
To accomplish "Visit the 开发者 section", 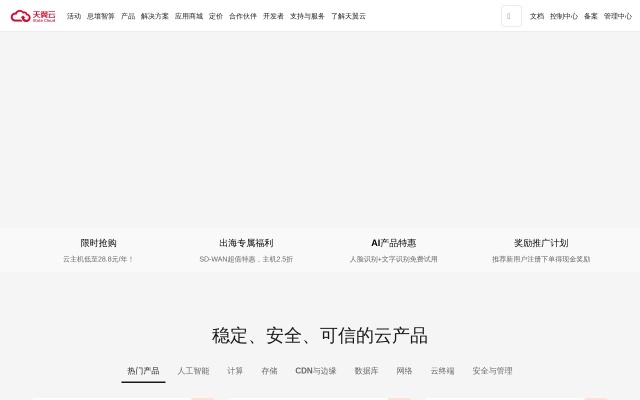I will click(x=273, y=16).
